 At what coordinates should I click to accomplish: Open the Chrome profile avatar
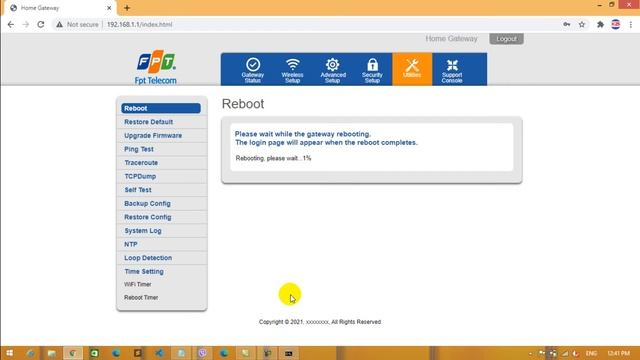616,24
